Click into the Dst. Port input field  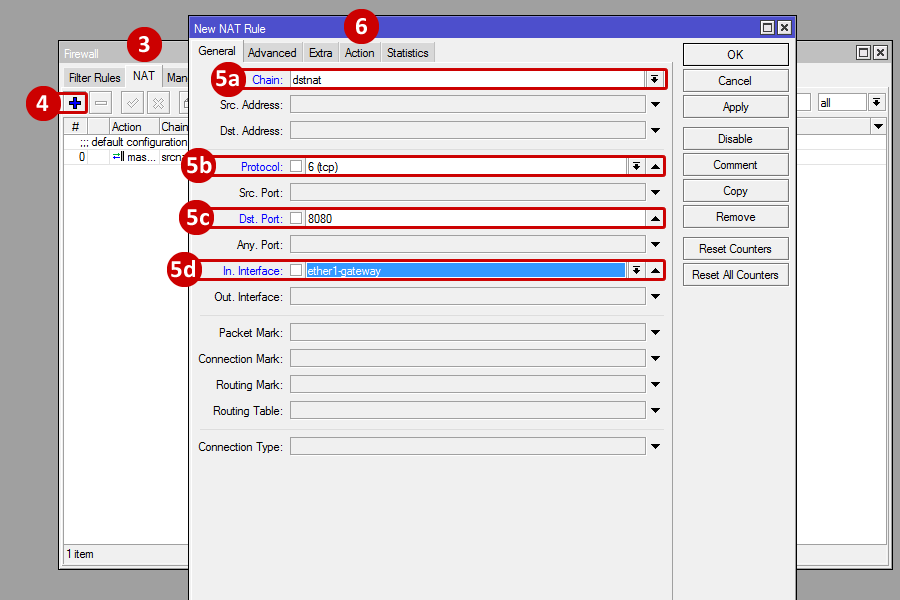[x=470, y=219]
